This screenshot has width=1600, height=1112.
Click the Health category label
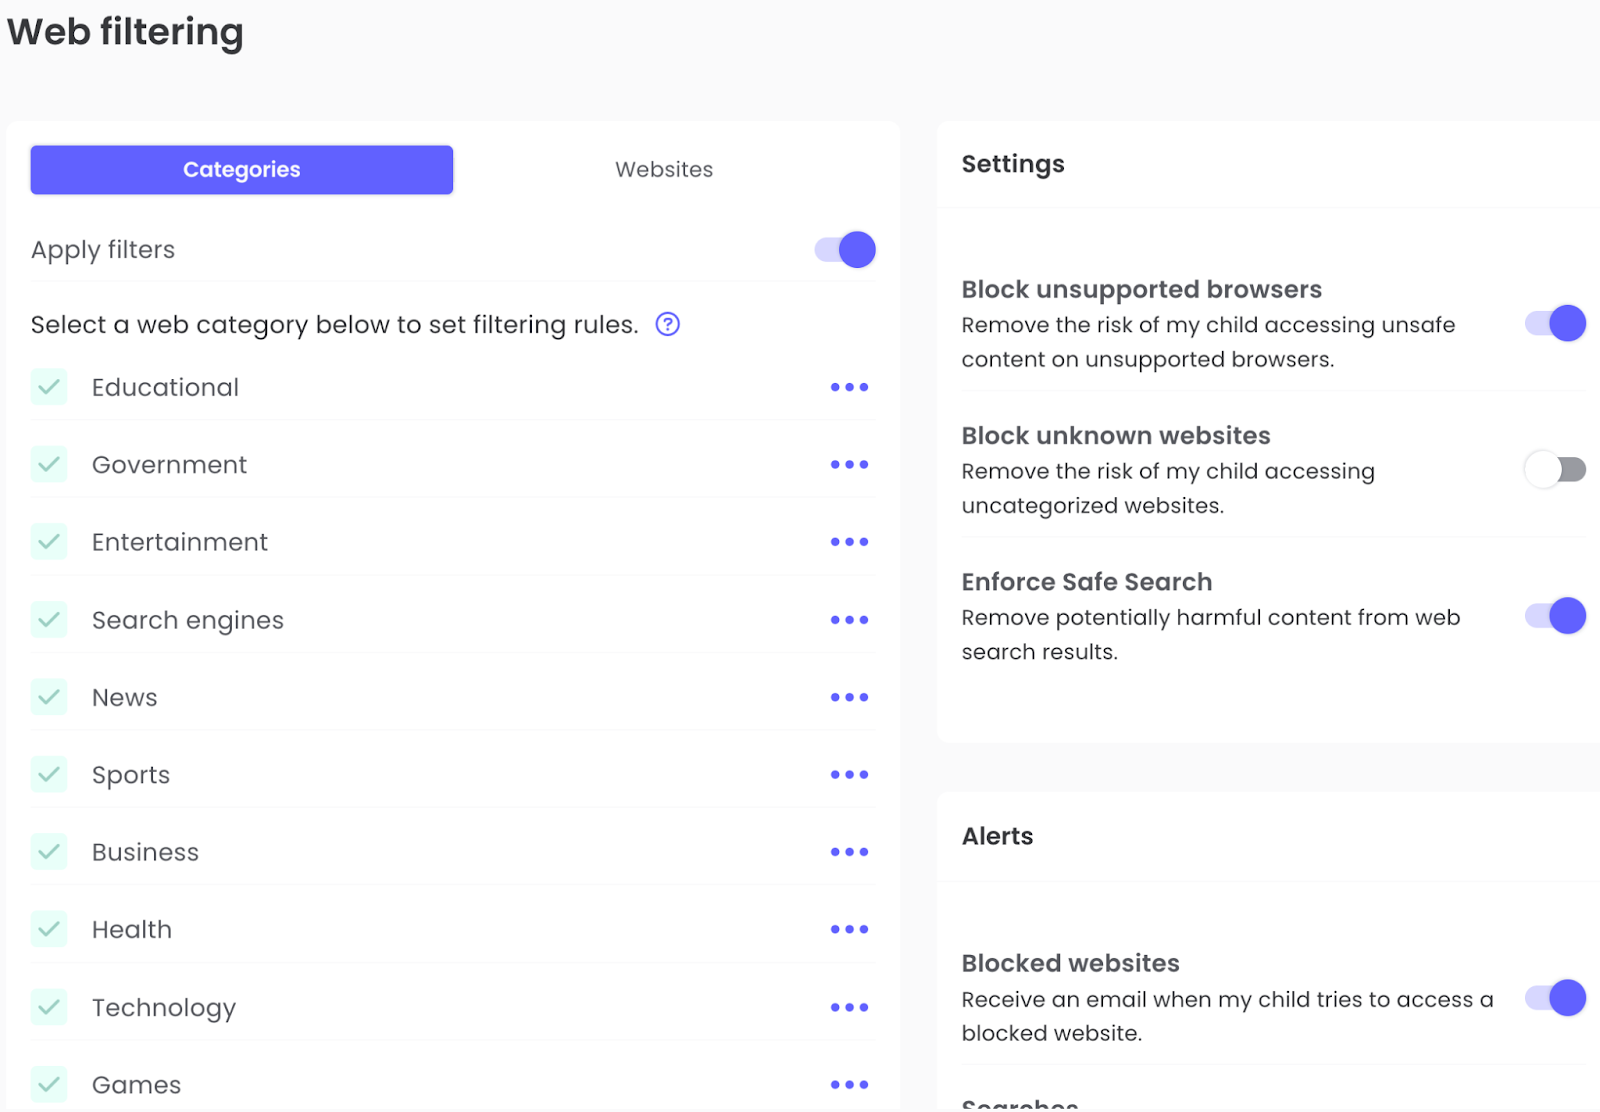(132, 929)
